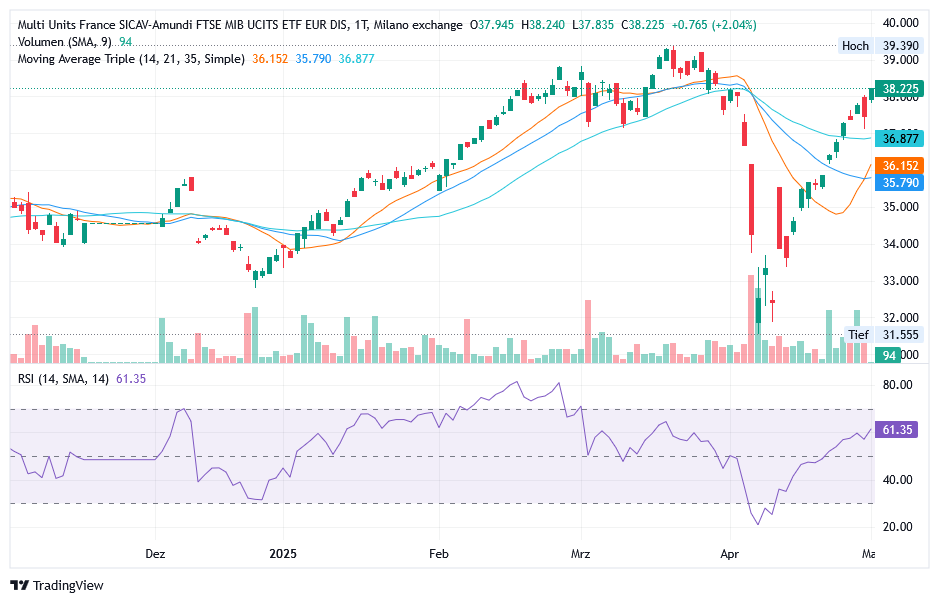Click the volume value 94 in the legend

click(125, 42)
